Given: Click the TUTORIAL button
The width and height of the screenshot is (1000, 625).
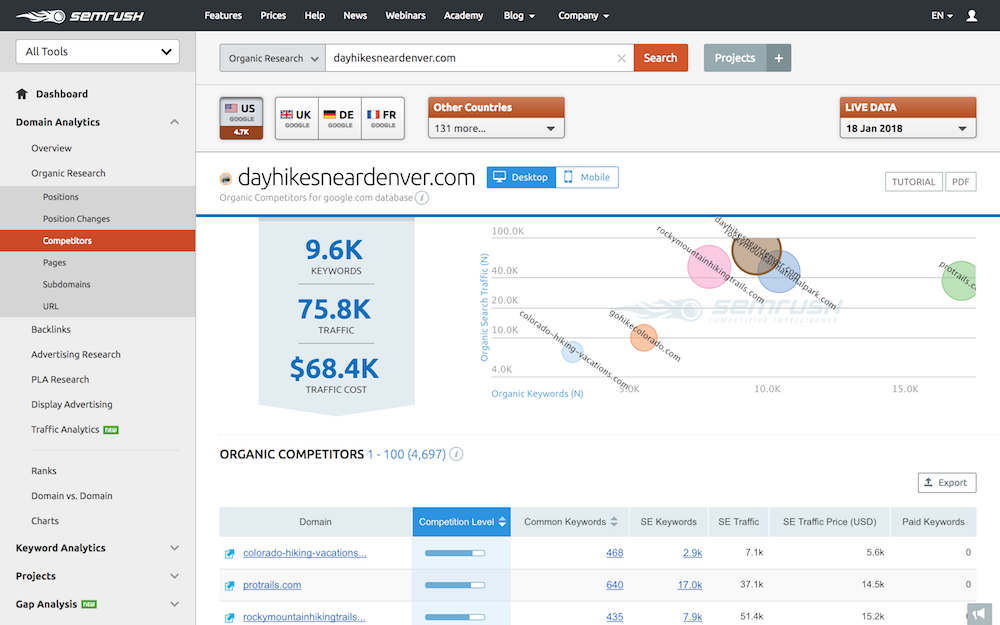Looking at the screenshot, I should coord(913,182).
